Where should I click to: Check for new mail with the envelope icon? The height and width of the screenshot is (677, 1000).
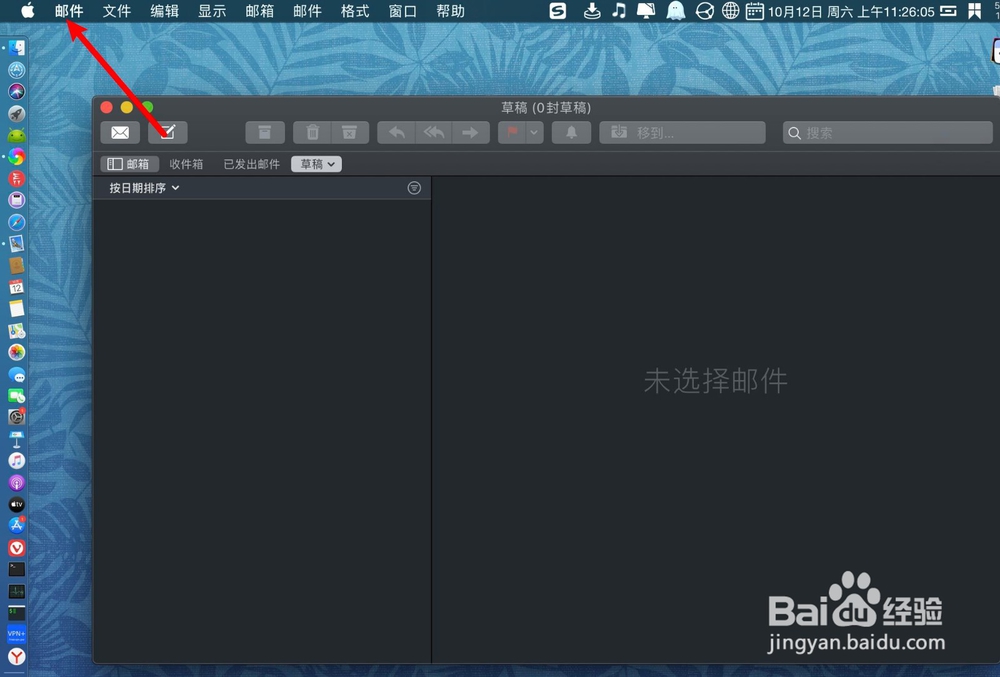119,131
